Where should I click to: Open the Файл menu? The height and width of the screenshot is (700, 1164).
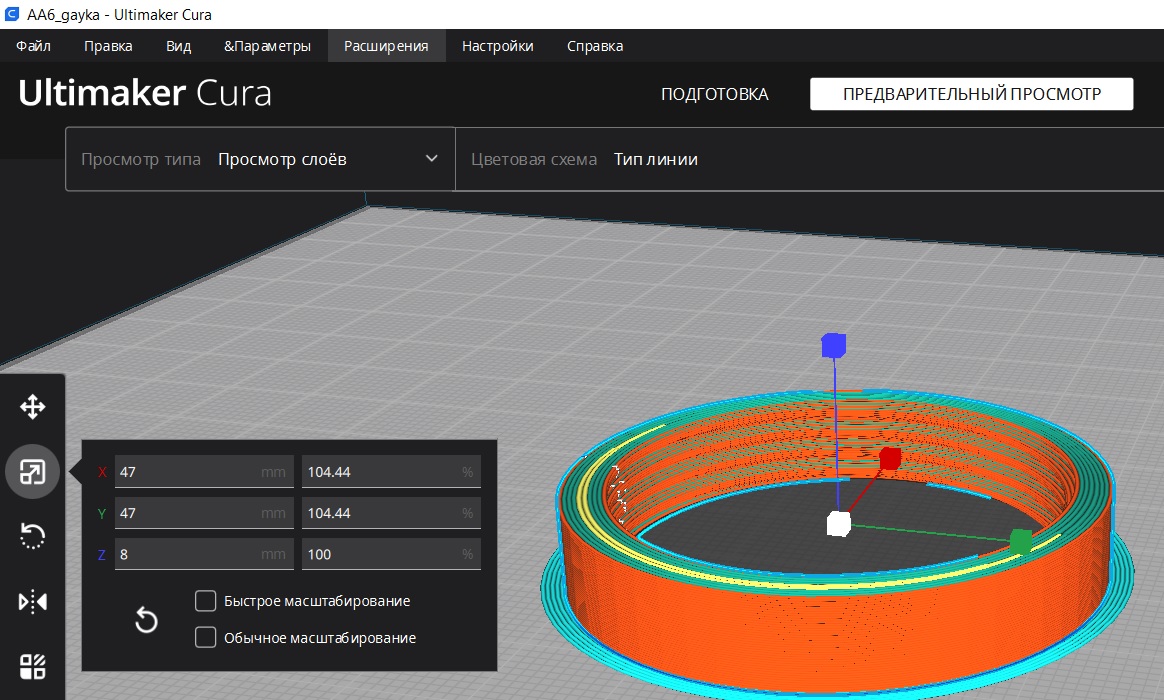tap(33, 46)
